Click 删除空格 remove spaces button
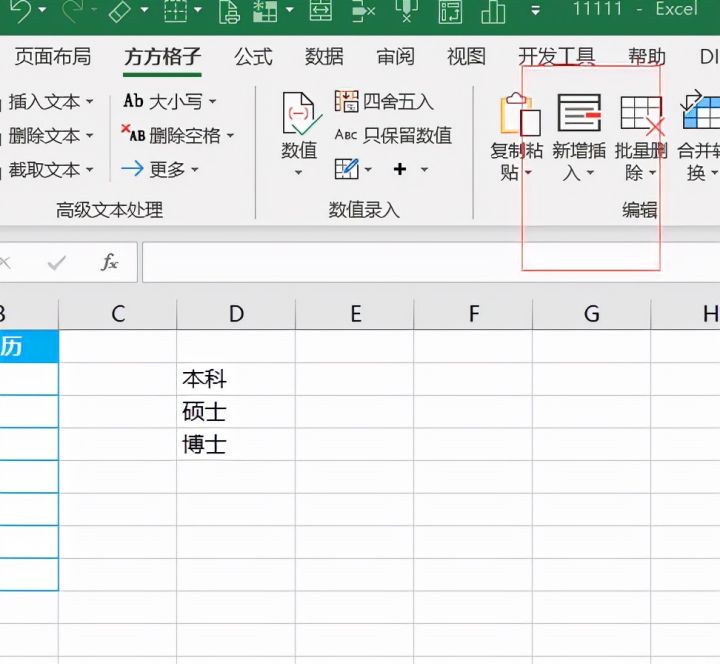Screen dimensions: 720x664 pos(177,135)
